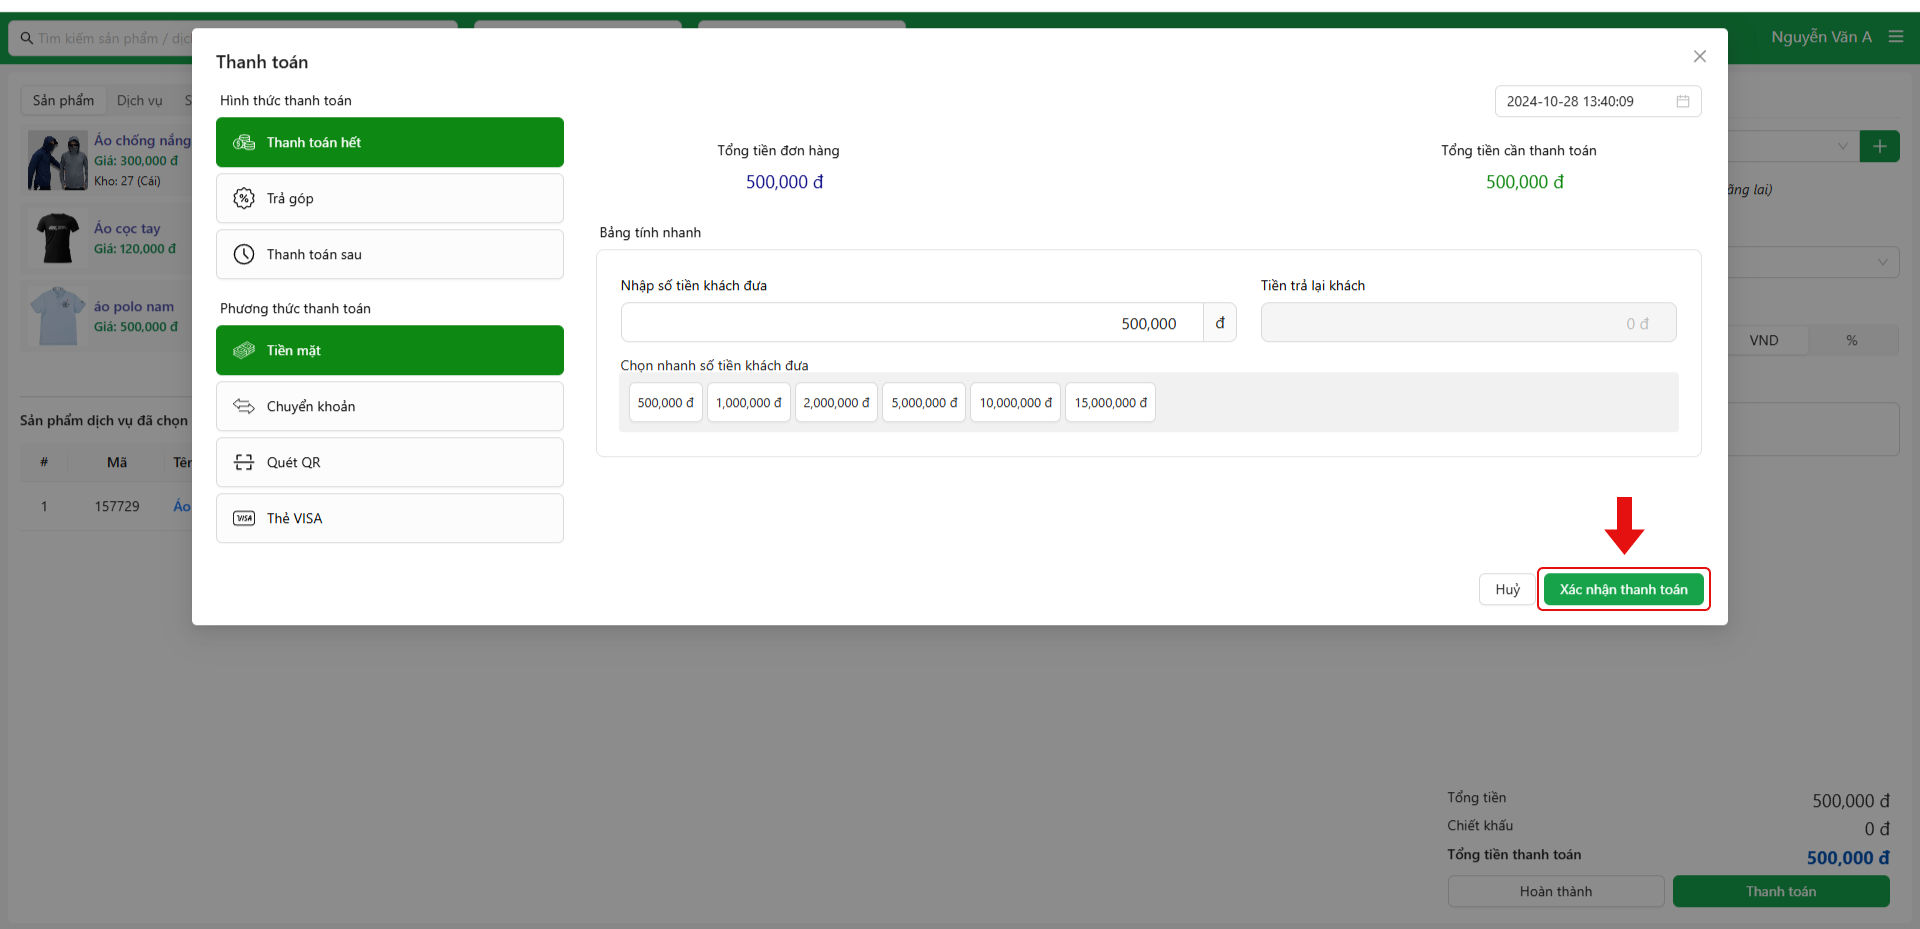Choose Chuyển khoản payment method
This screenshot has width=1920, height=929.
[390, 406]
